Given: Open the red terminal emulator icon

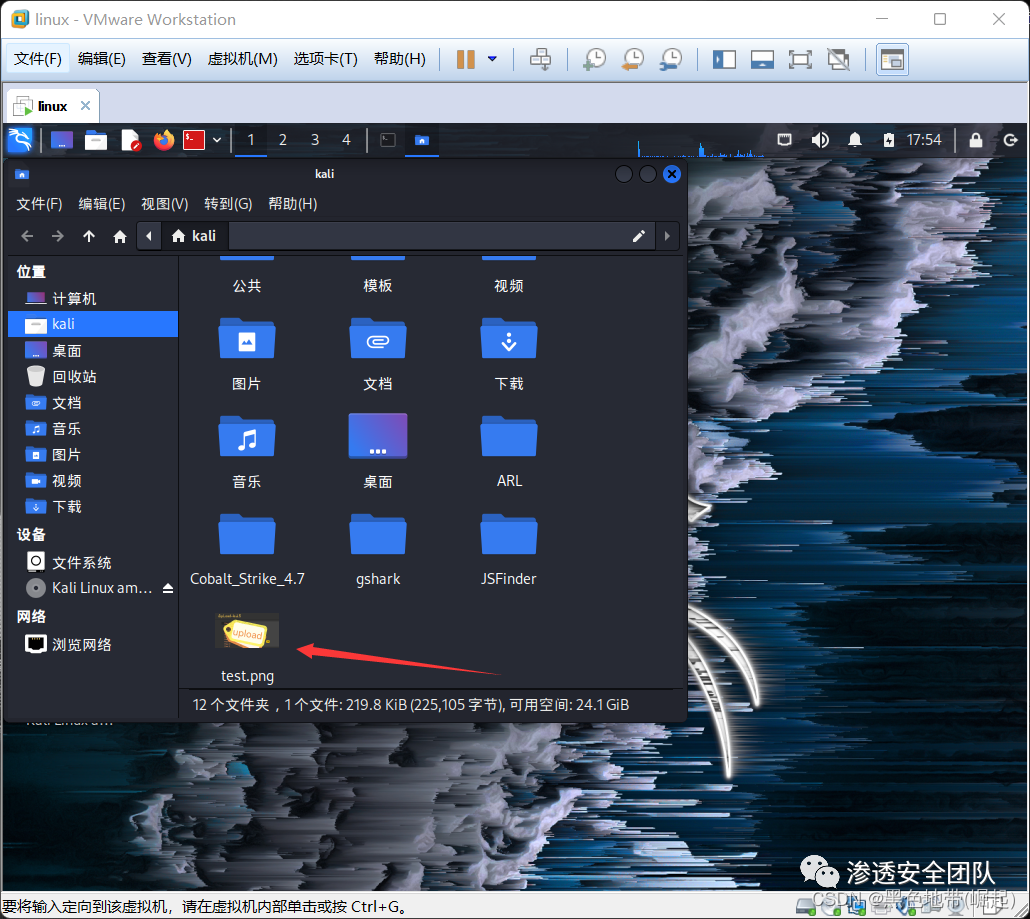Looking at the screenshot, I should [x=194, y=140].
